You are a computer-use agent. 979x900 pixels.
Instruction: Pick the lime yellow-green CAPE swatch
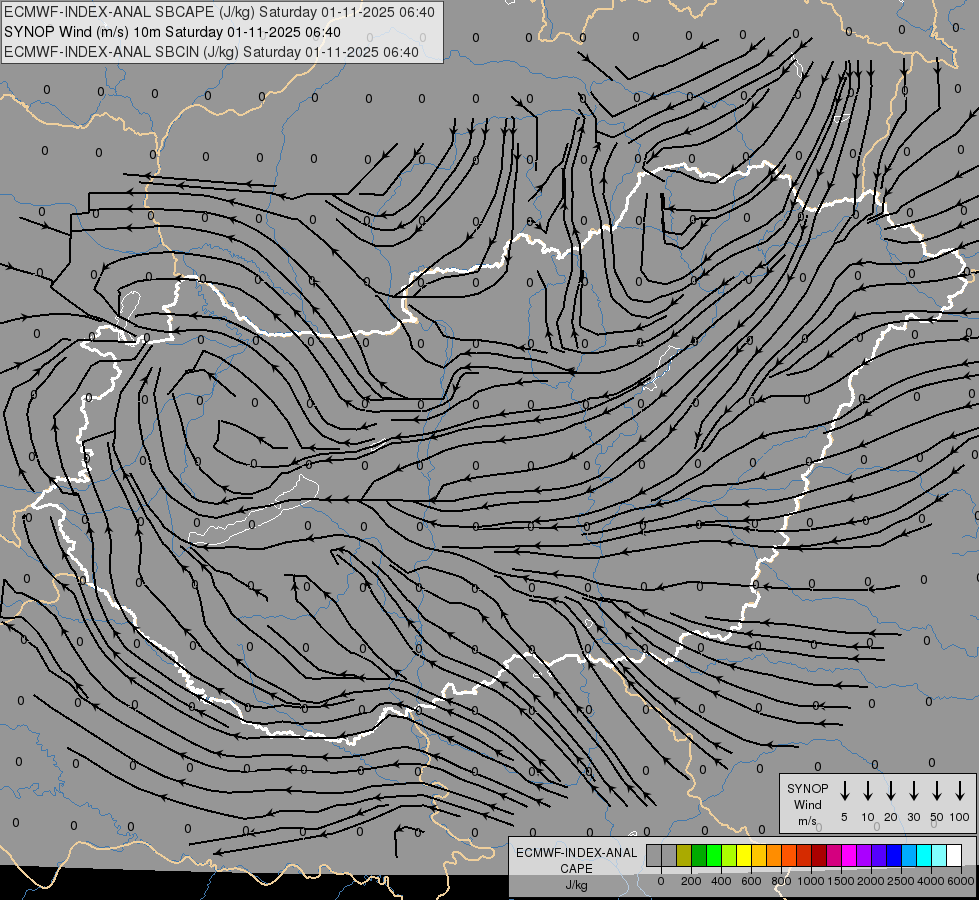coord(729,855)
